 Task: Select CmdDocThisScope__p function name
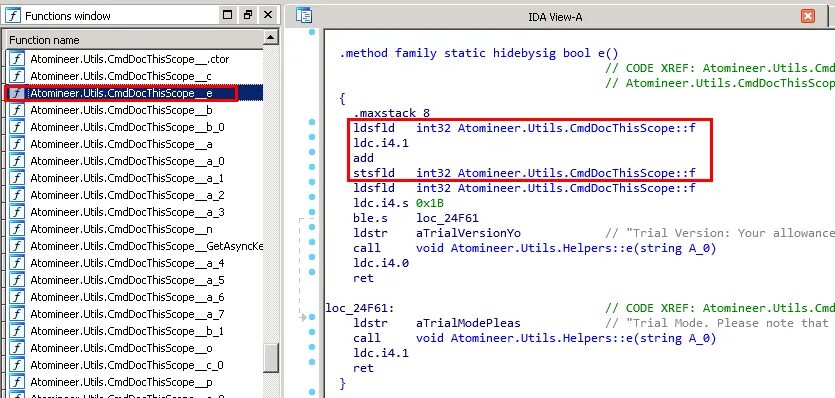coord(121,383)
